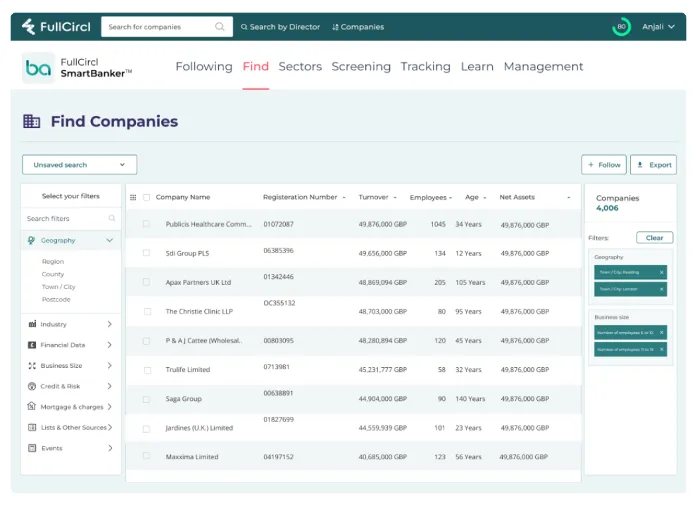Viewport: 696px width, 506px height.
Task: Click the building icon beside Find Companies
Action: tap(31, 121)
